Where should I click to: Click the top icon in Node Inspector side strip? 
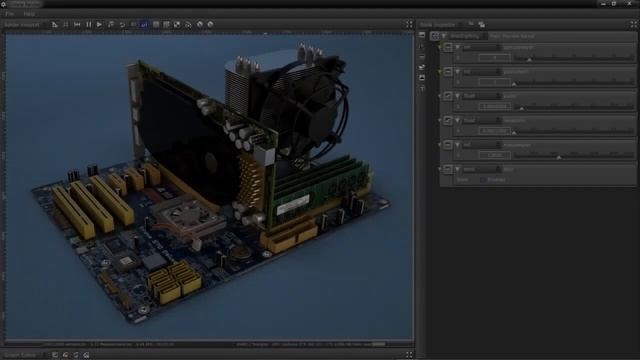tap(422, 36)
